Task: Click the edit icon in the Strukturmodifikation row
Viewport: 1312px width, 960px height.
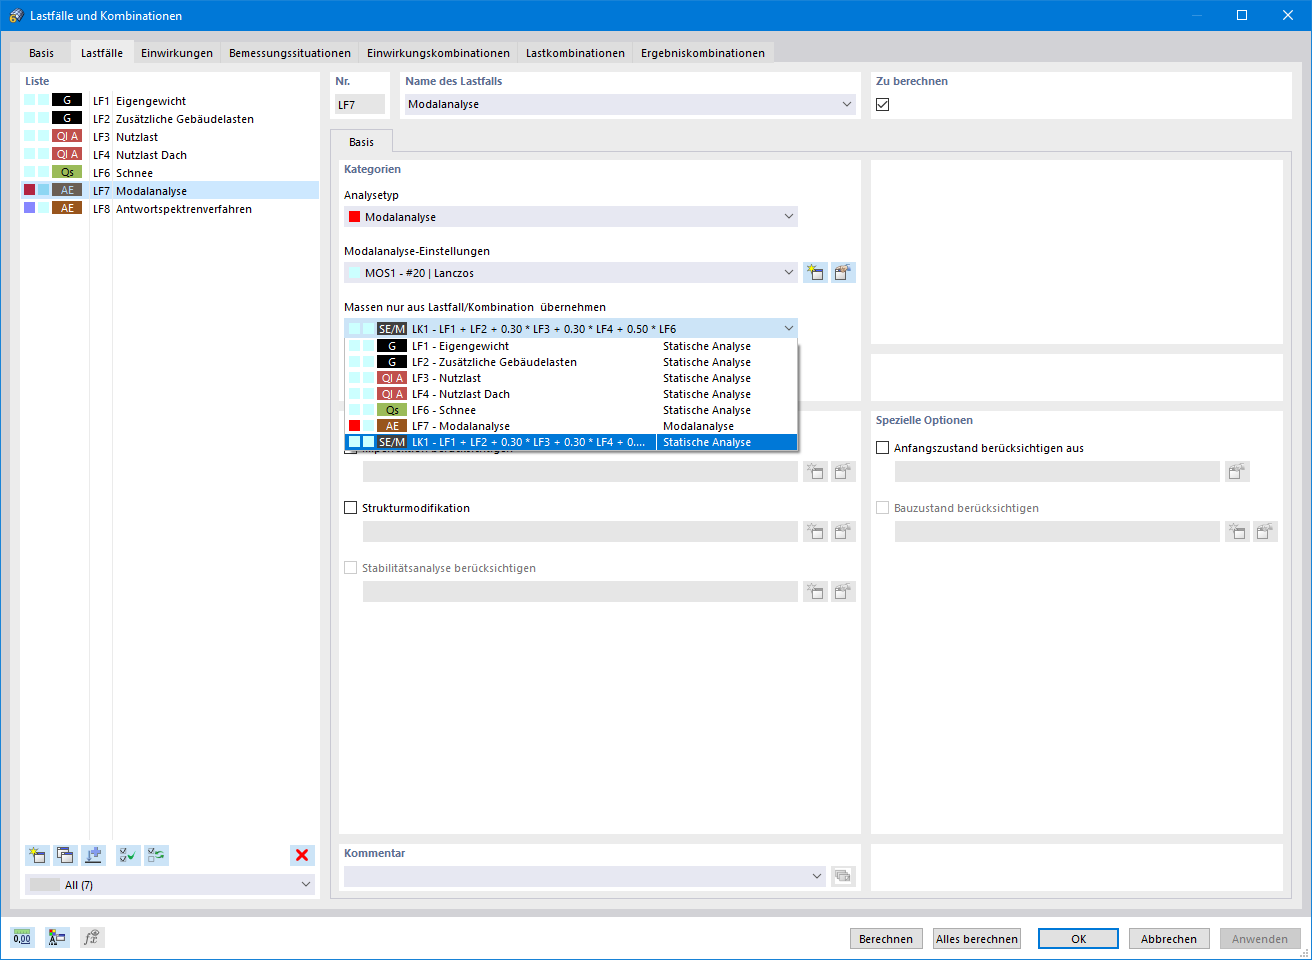Action: [x=843, y=531]
